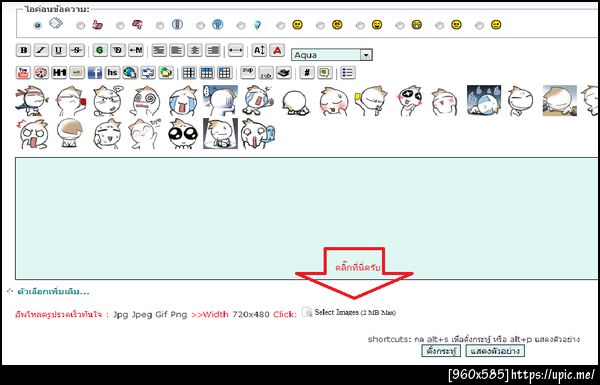600x385 pixels.
Task: Click the red A font color button
Action: [277, 50]
